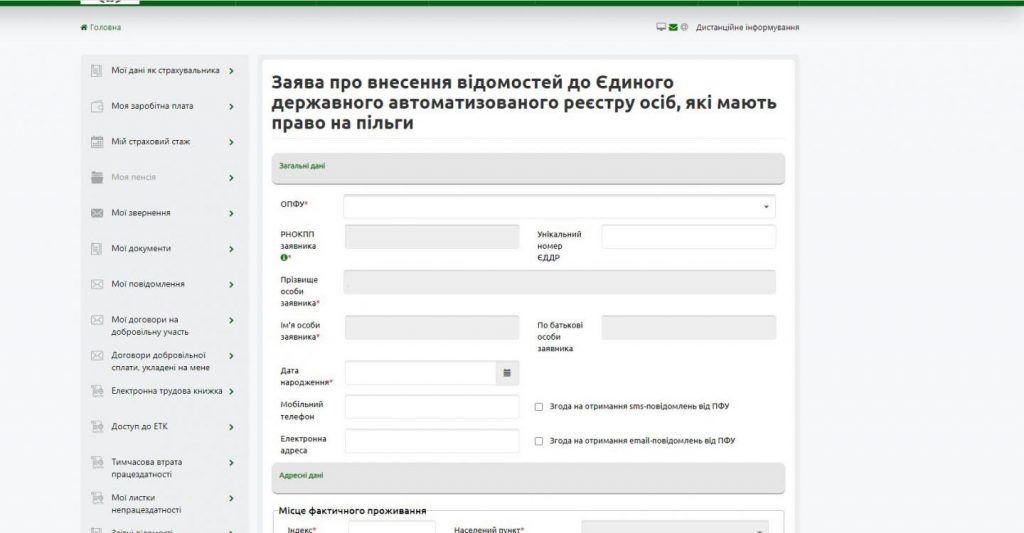Screen dimensions: 1024x533
Task: Click the green info icon under РНОКПП заявника
Action: (284, 257)
